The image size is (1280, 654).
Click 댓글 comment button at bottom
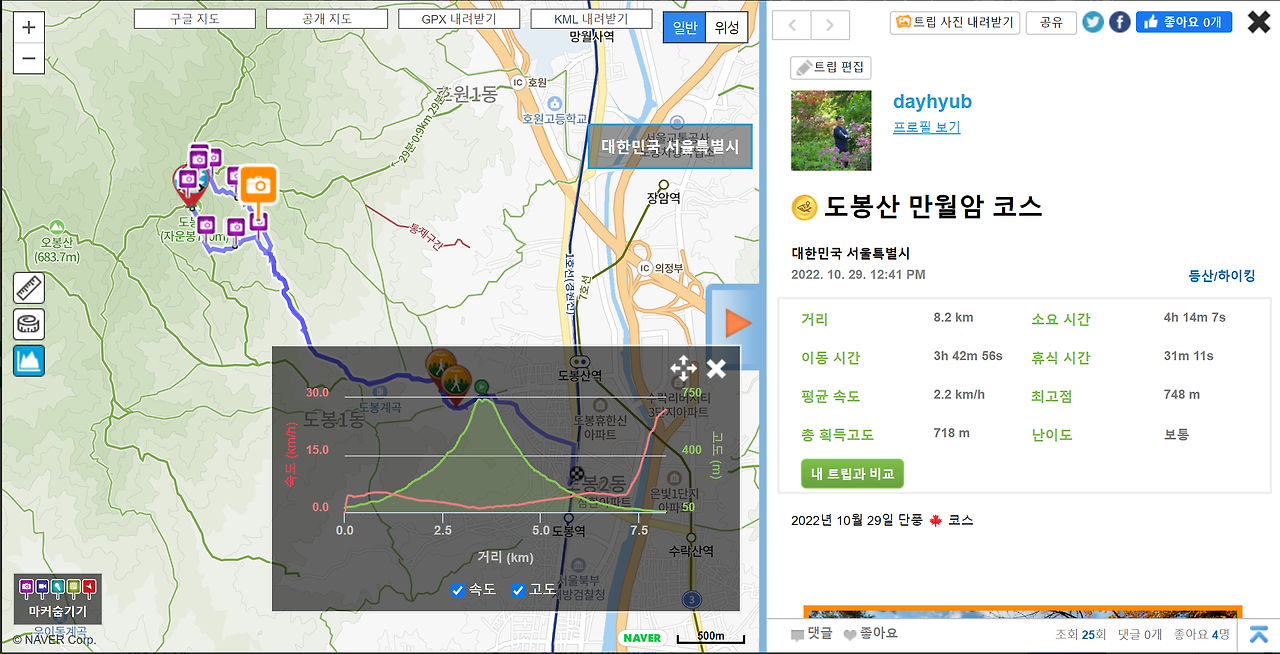811,633
